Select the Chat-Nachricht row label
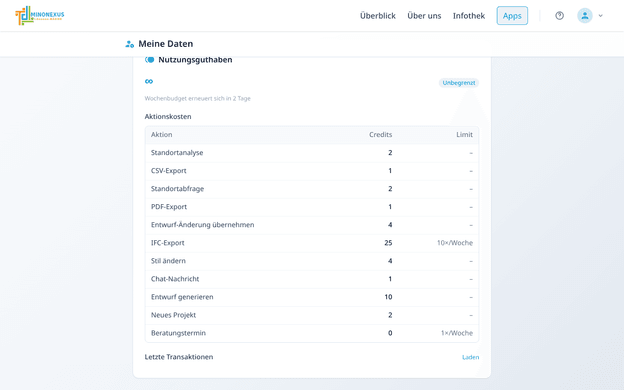This screenshot has width=624, height=390. [x=175, y=279]
